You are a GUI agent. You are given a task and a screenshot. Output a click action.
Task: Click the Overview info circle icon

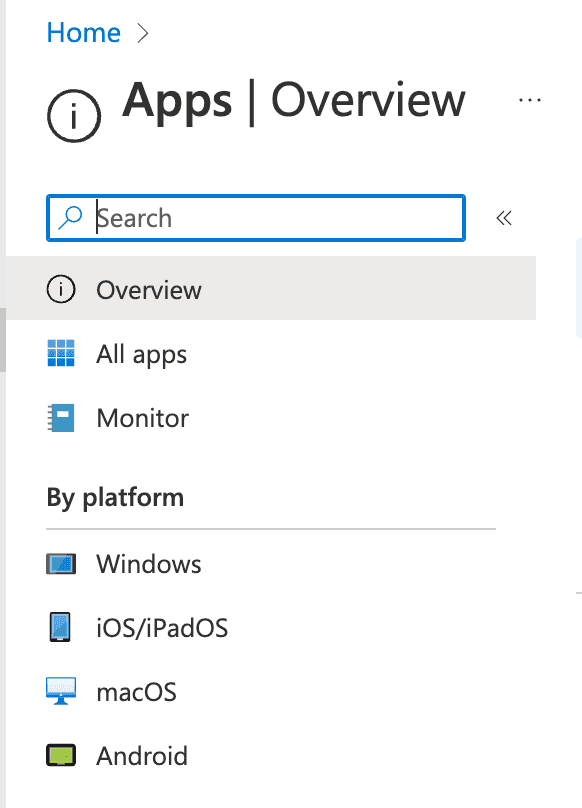(x=61, y=289)
